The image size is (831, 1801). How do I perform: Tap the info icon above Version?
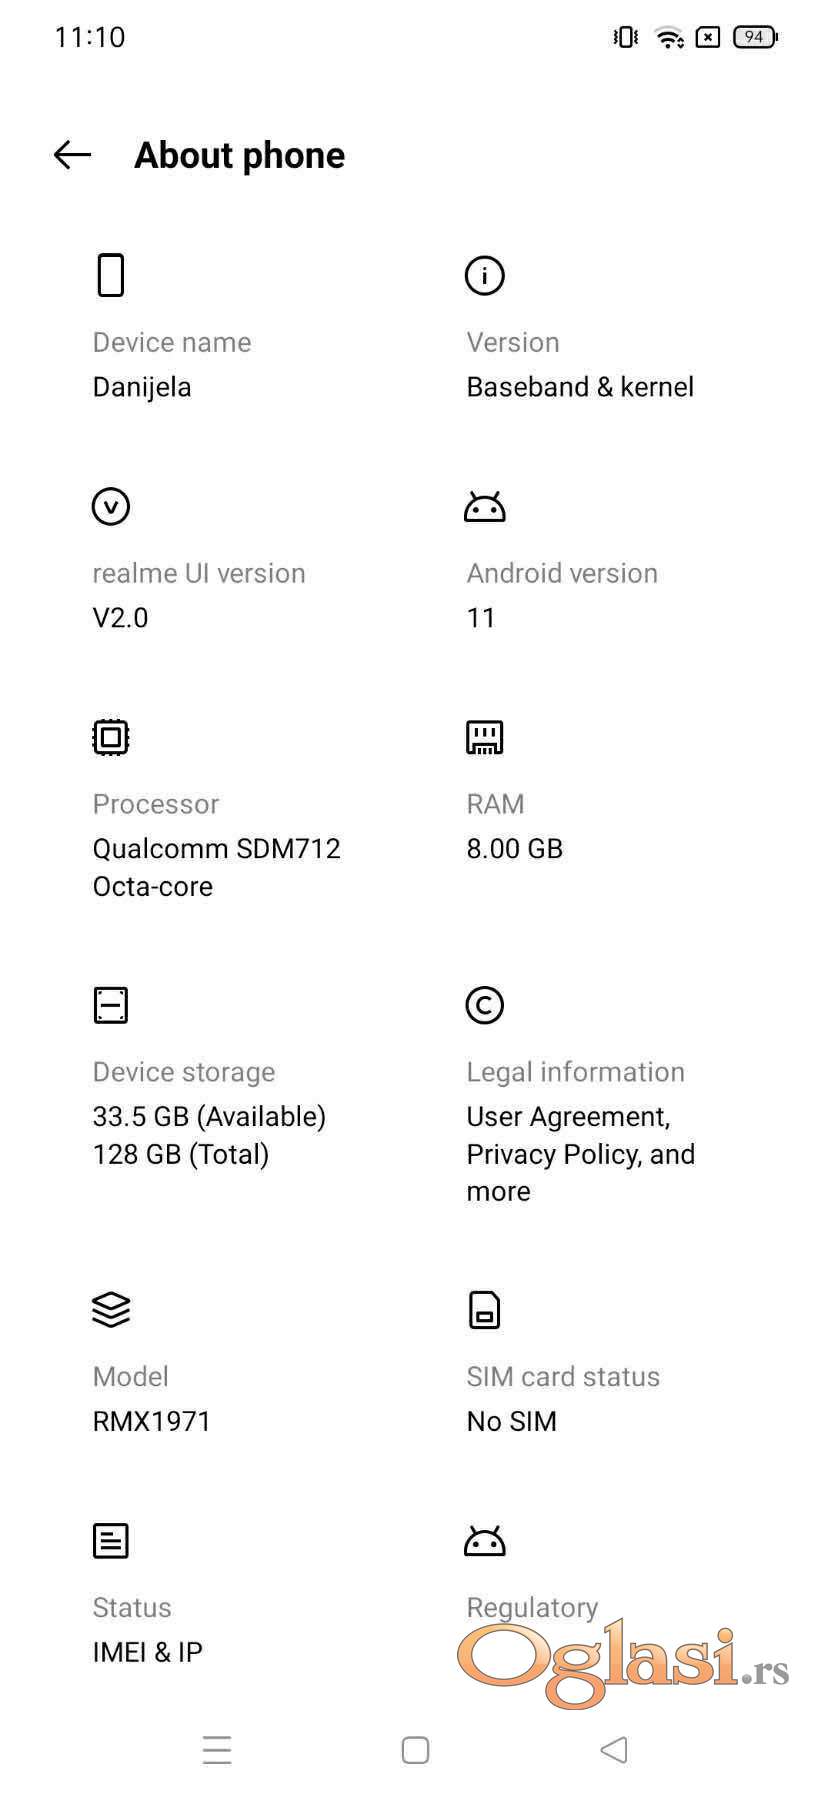pos(485,275)
